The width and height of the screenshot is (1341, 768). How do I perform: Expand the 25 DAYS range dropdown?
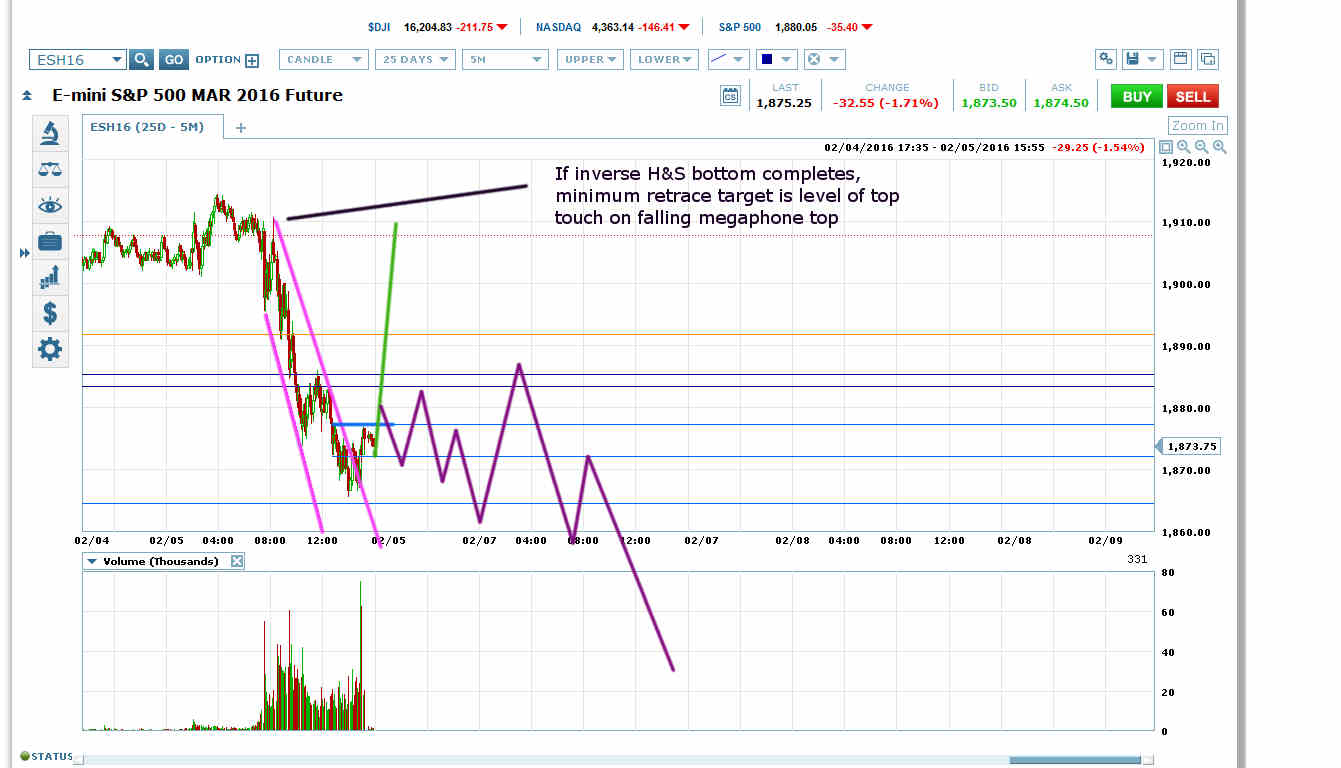[x=415, y=60]
